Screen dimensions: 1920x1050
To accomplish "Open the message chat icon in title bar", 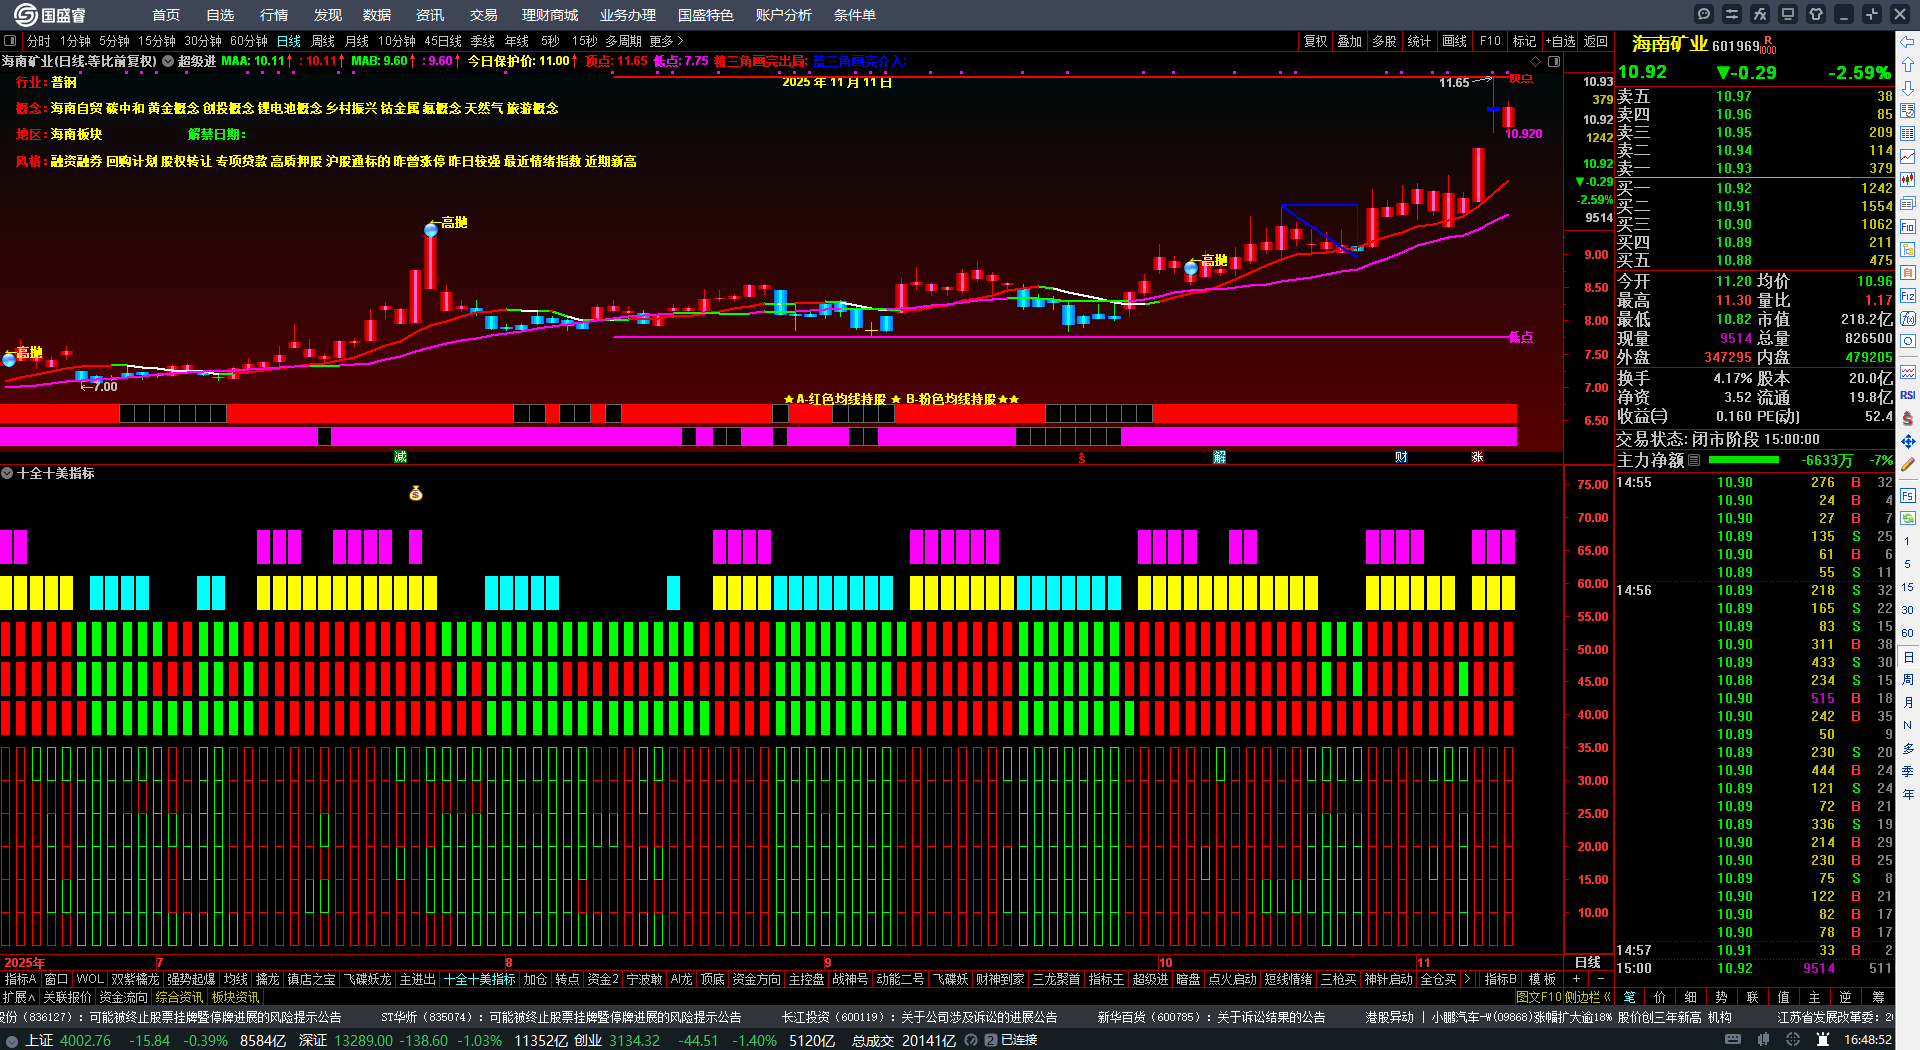I will pos(1704,14).
